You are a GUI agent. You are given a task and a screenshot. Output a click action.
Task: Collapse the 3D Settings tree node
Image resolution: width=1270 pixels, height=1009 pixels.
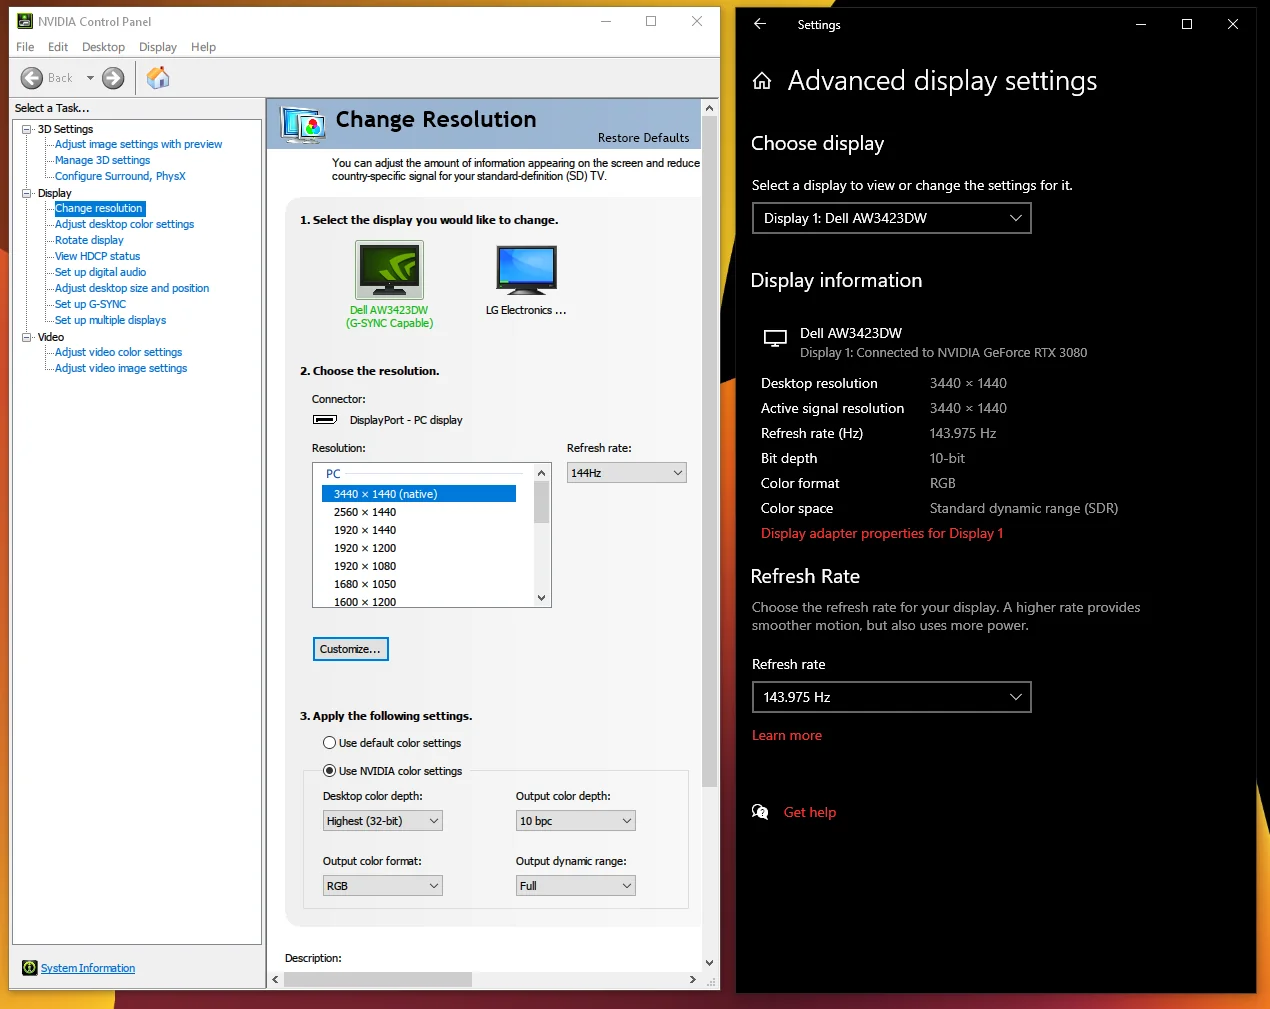click(27, 129)
